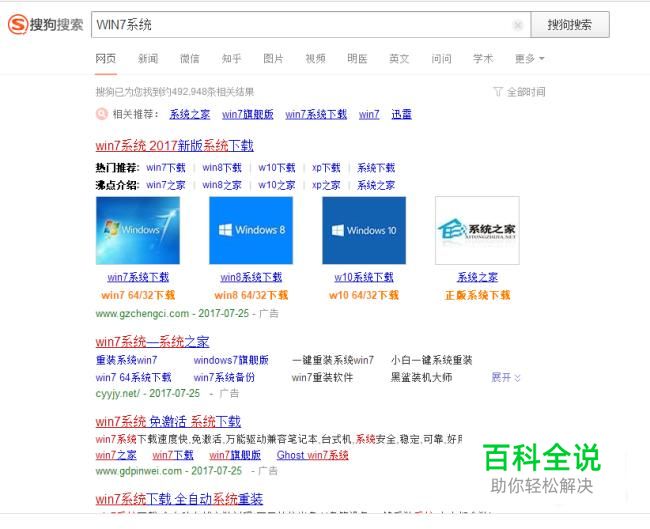Open result win7系统下载 全自动系统重装
650x529 pixels.
[x=179, y=499]
